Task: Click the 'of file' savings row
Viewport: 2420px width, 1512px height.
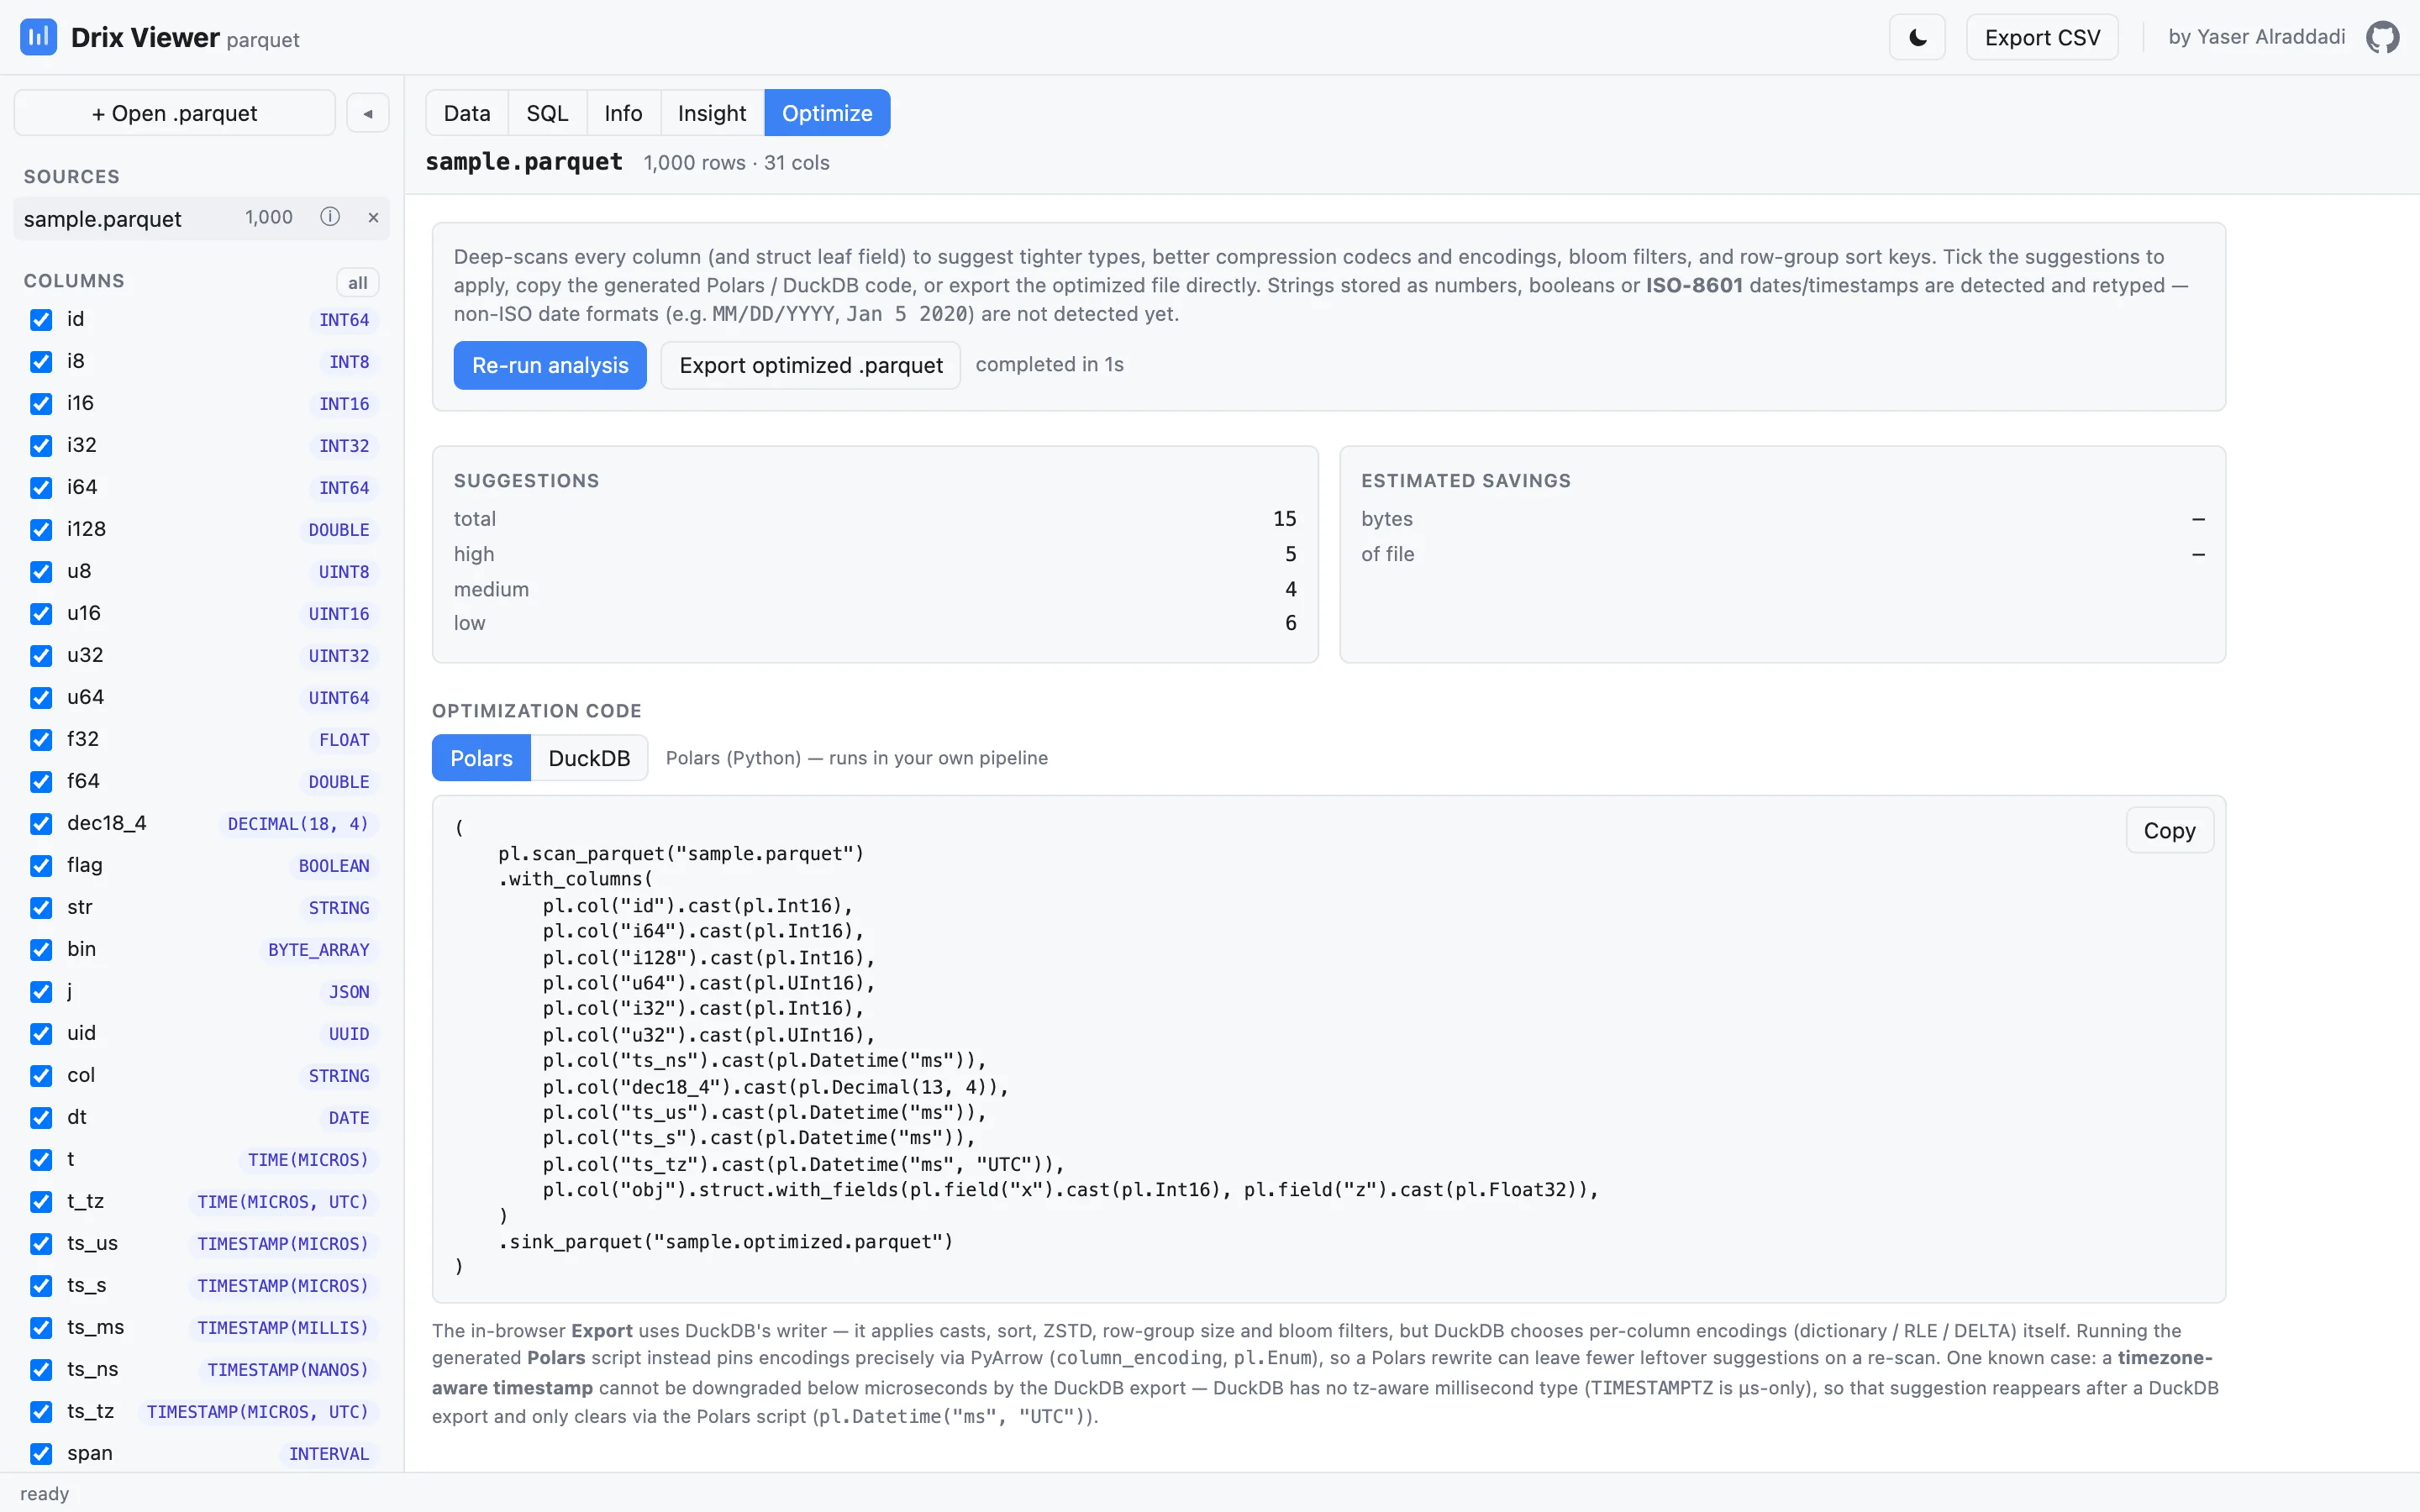Action: (x=1782, y=554)
